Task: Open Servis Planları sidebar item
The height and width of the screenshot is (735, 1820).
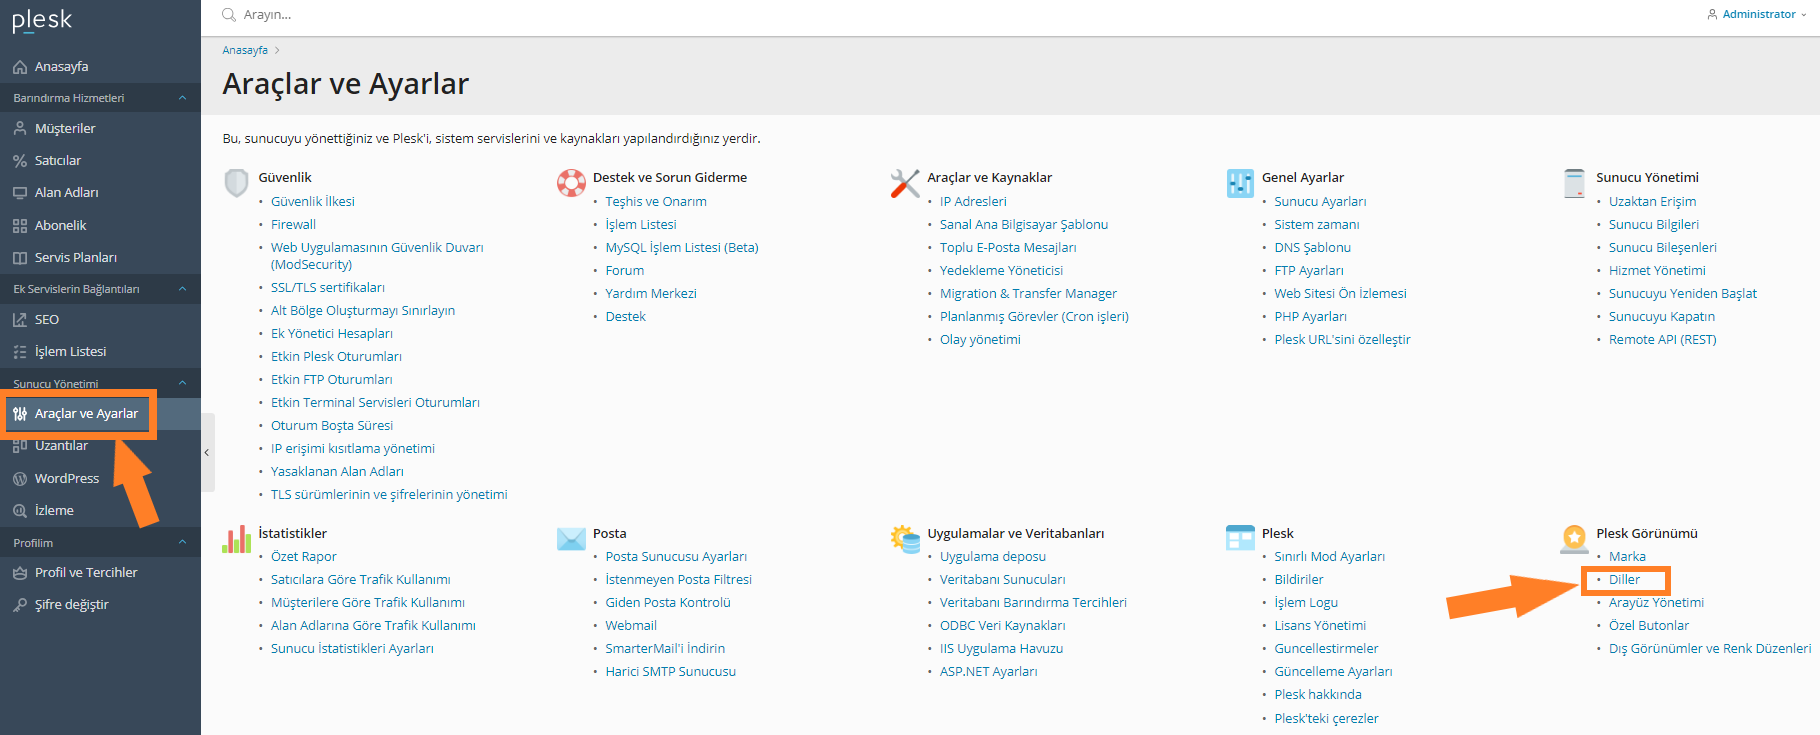Action: click(76, 258)
